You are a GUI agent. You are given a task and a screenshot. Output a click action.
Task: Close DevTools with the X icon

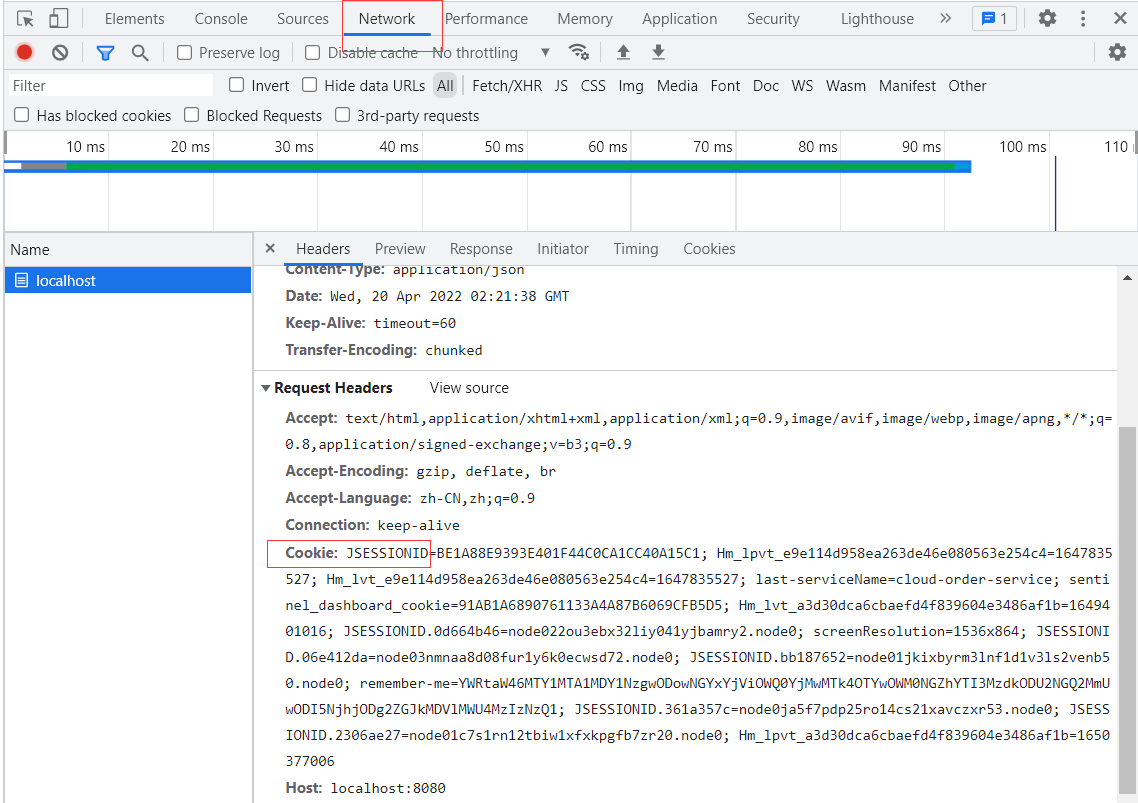(1120, 18)
